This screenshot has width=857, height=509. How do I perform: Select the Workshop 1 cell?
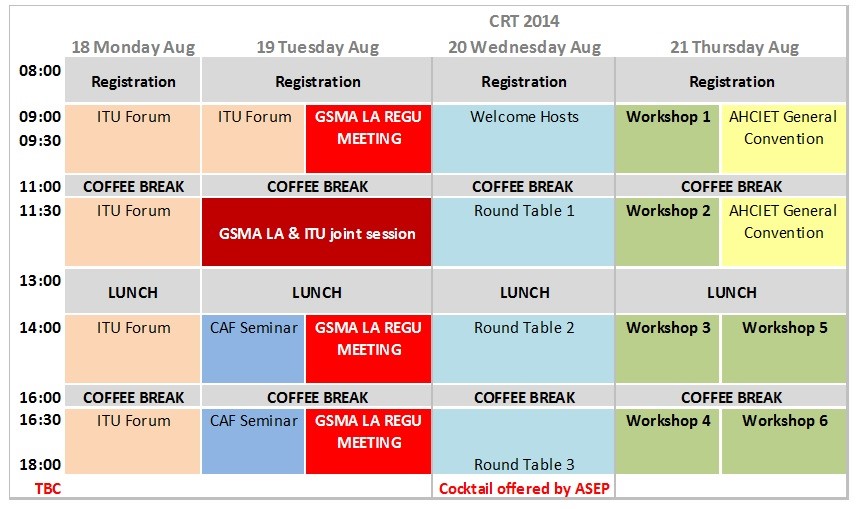click(x=668, y=117)
